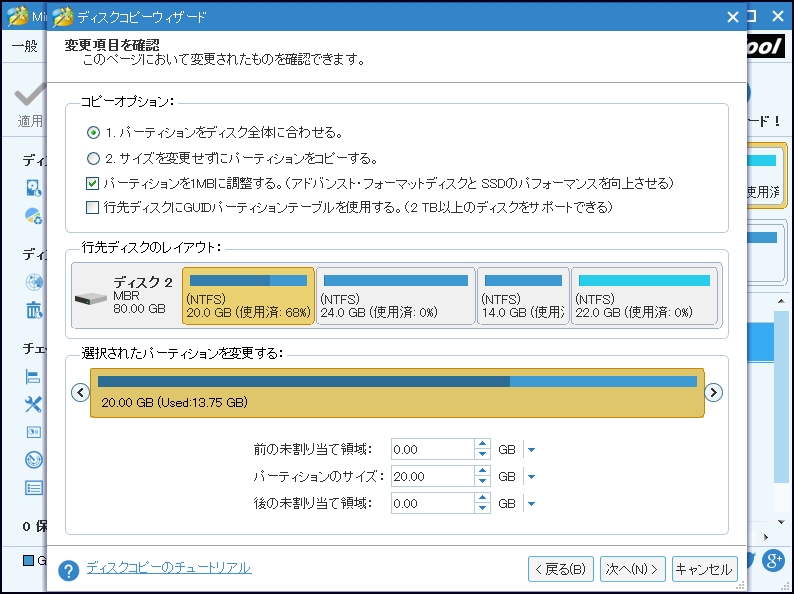Click the Cancel (キャンセル) button
Screen dimensions: 794x594
pos(704,569)
